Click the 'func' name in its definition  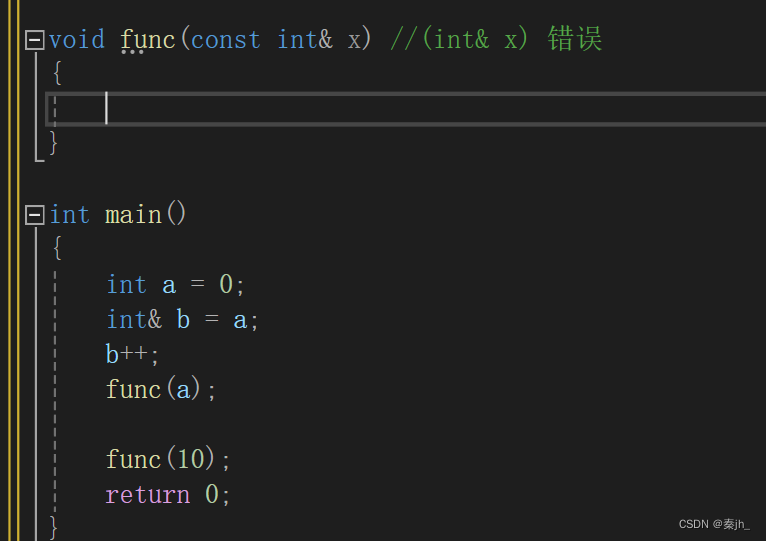148,40
